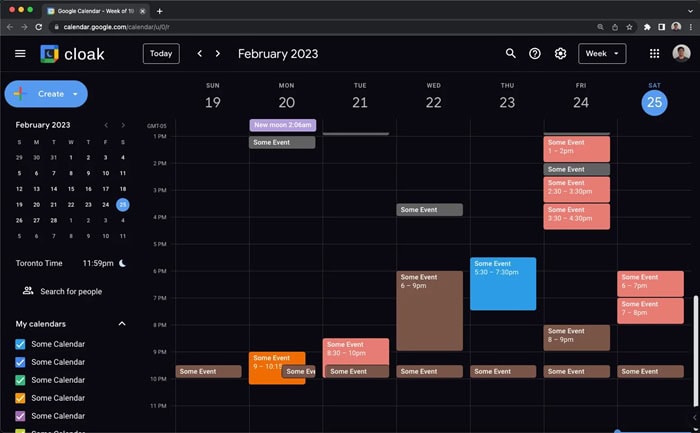Open the settings gear menu
The image size is (700, 433).
coord(560,53)
